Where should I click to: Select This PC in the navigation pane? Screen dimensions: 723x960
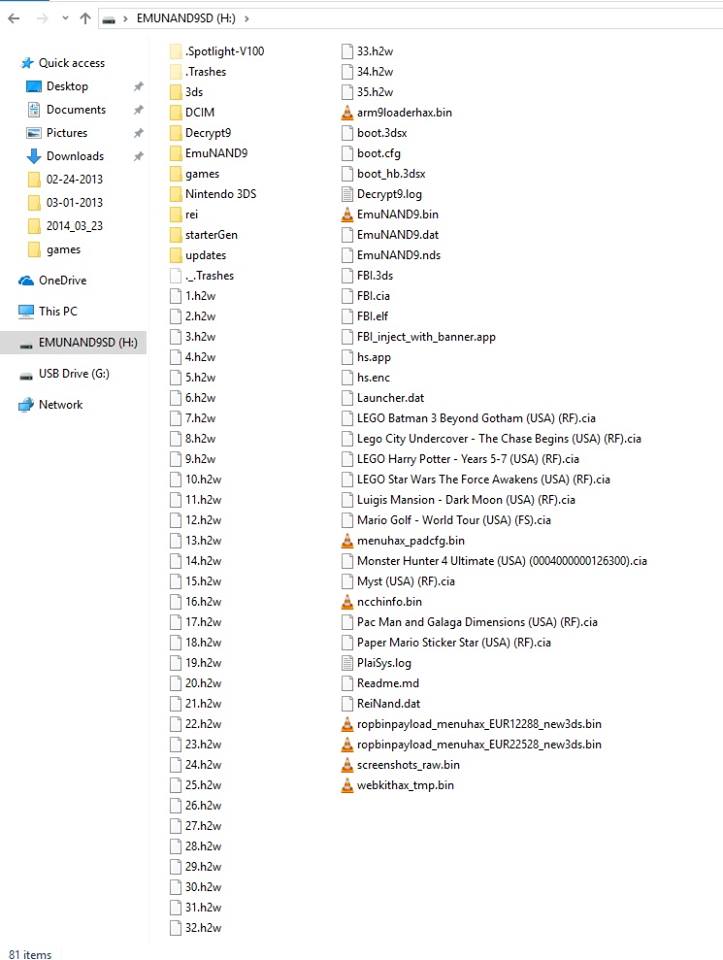(x=58, y=311)
